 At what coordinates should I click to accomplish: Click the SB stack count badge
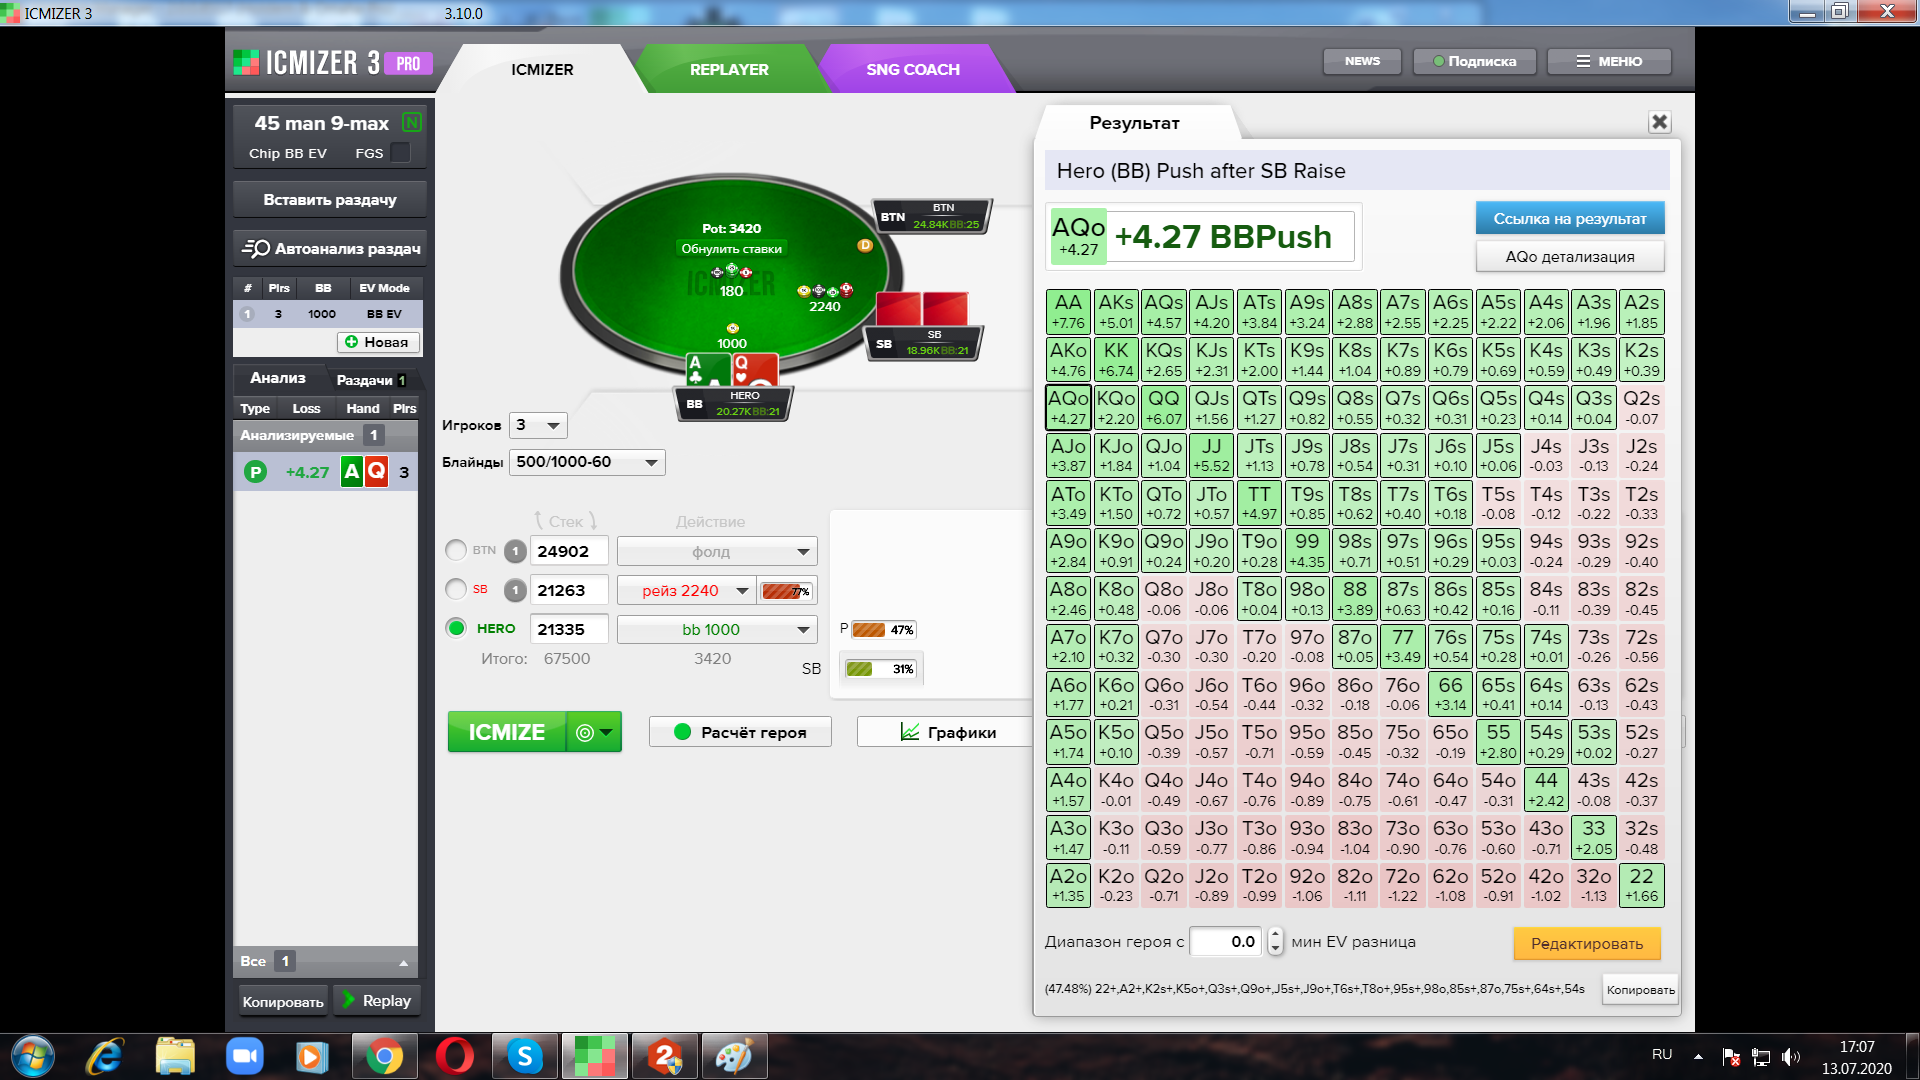[515, 590]
